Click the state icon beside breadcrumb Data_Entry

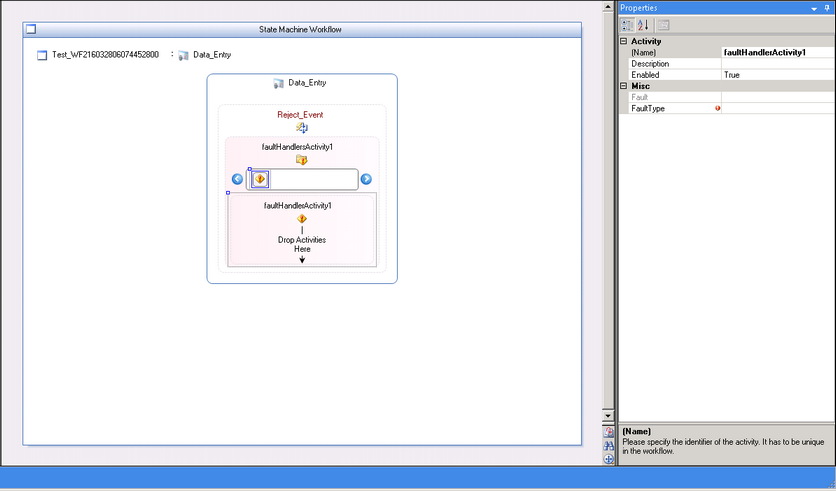(183, 55)
